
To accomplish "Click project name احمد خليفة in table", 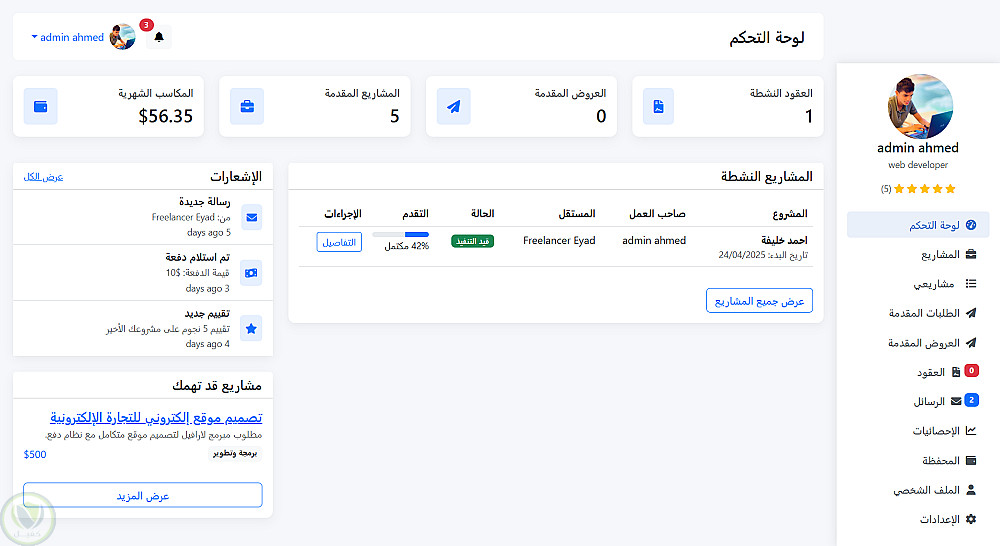I will pyautogui.click(x=784, y=240).
